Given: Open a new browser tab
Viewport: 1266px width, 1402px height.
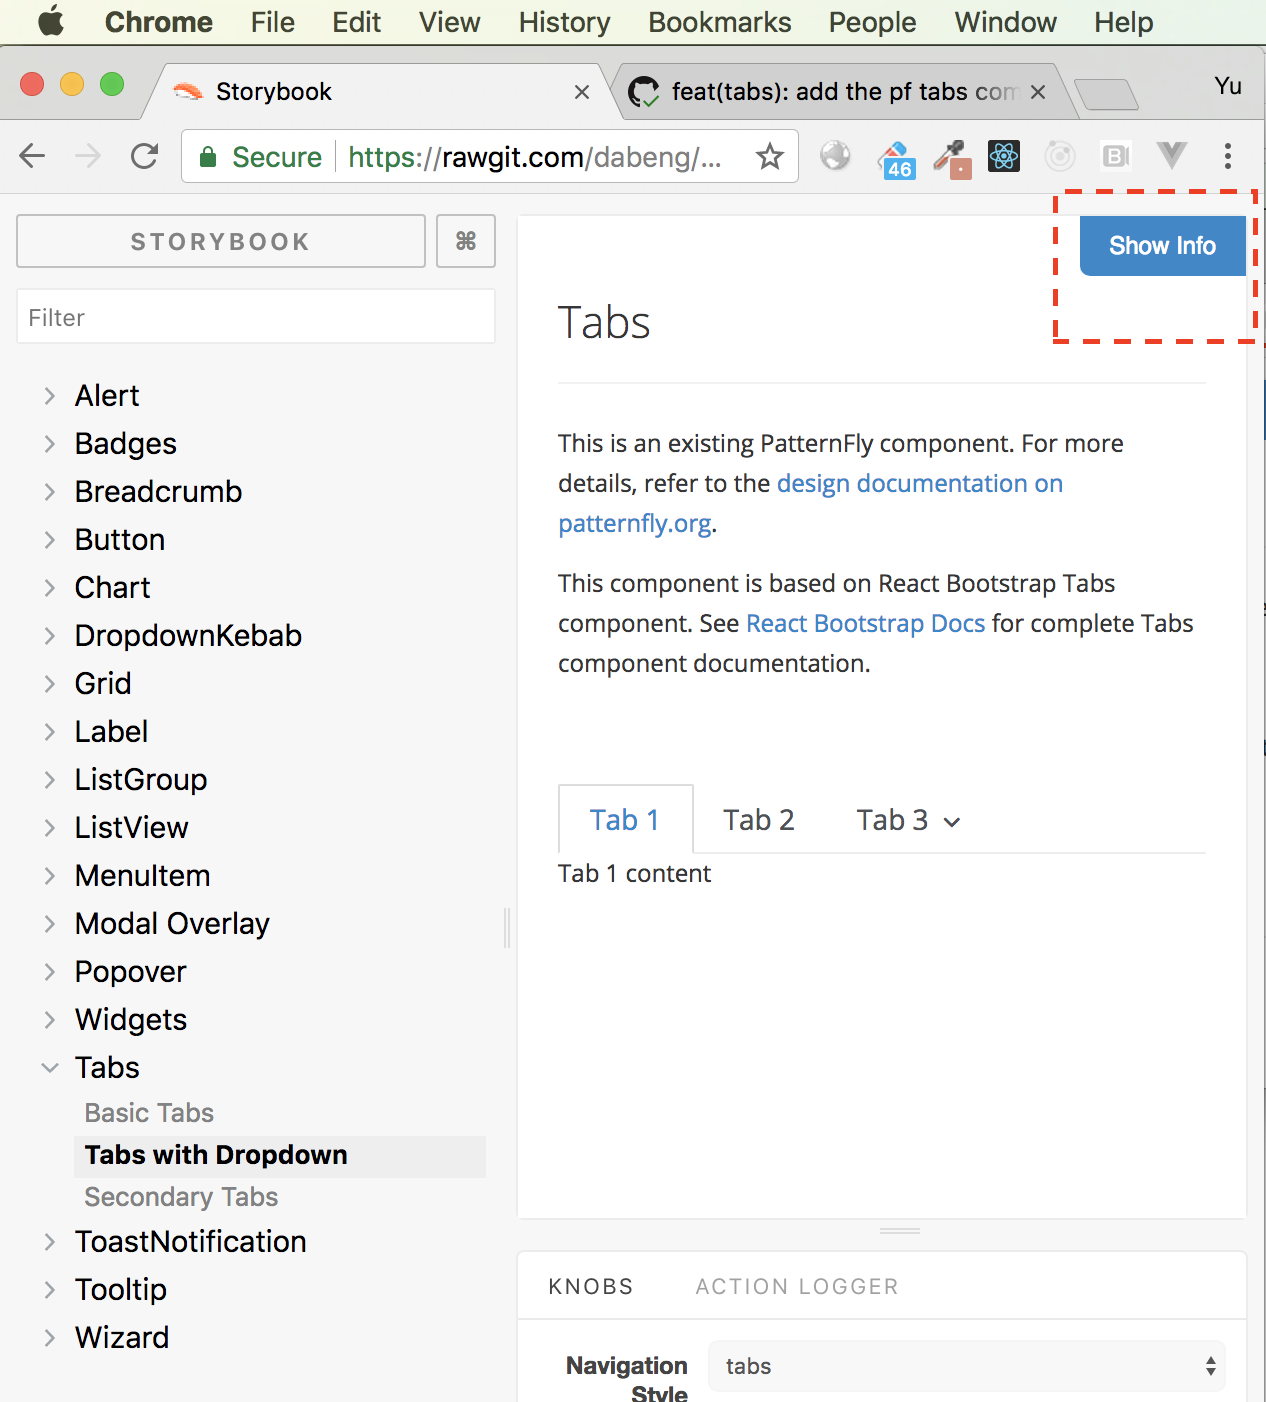Looking at the screenshot, I should tap(1106, 94).
